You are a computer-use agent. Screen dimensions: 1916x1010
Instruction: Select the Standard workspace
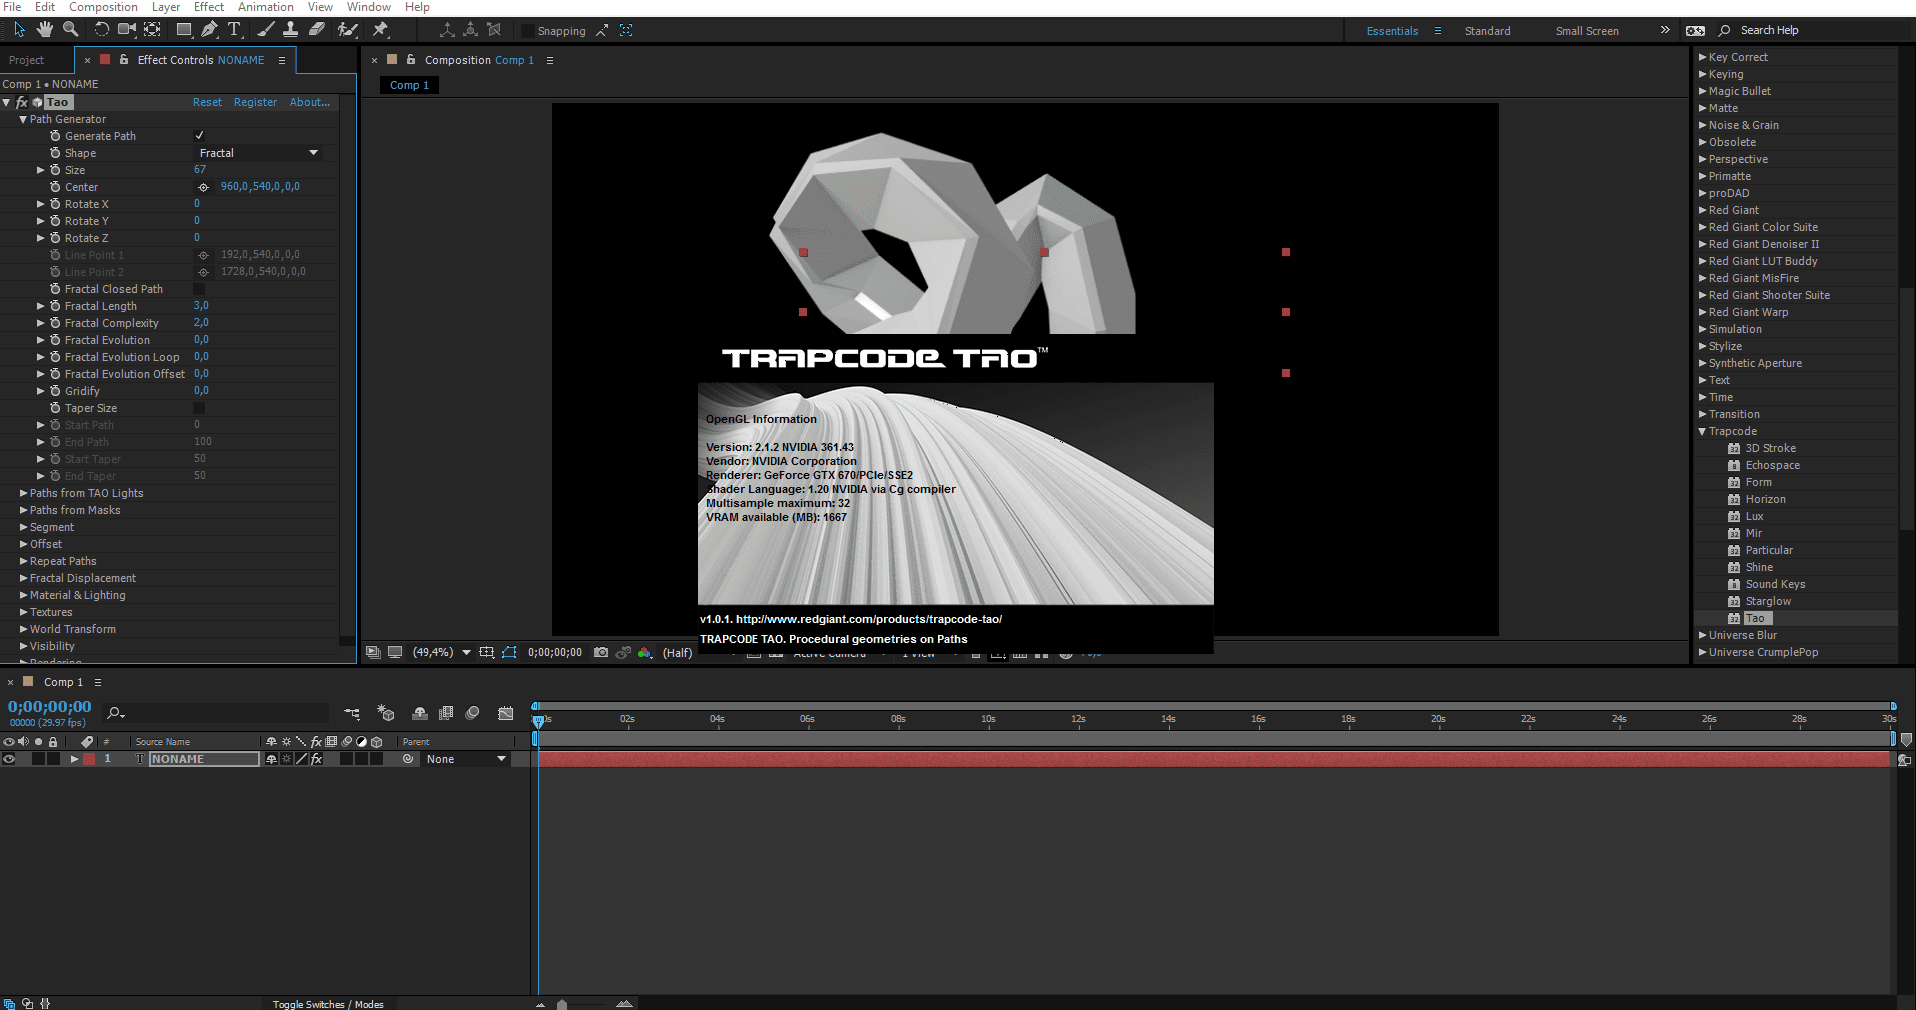click(1487, 31)
